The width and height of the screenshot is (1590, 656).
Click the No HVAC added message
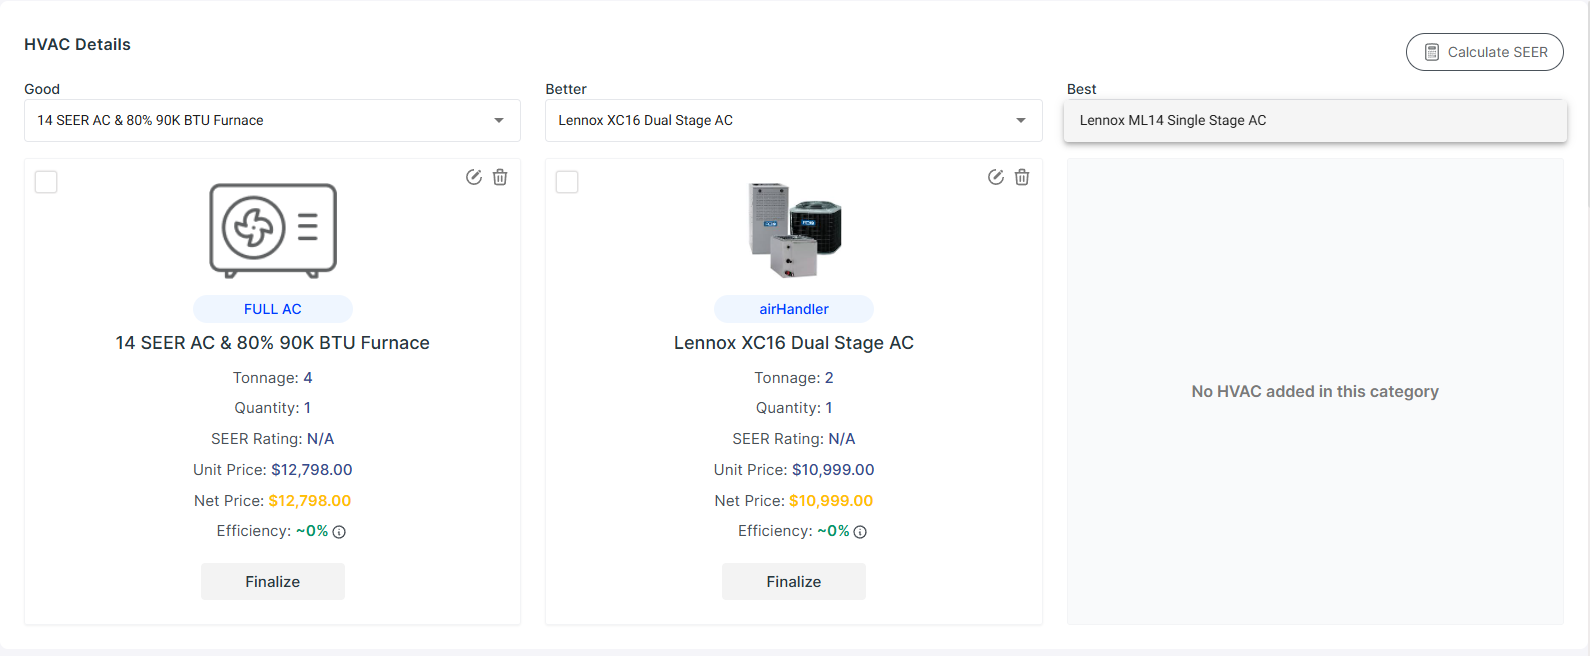[1315, 392]
